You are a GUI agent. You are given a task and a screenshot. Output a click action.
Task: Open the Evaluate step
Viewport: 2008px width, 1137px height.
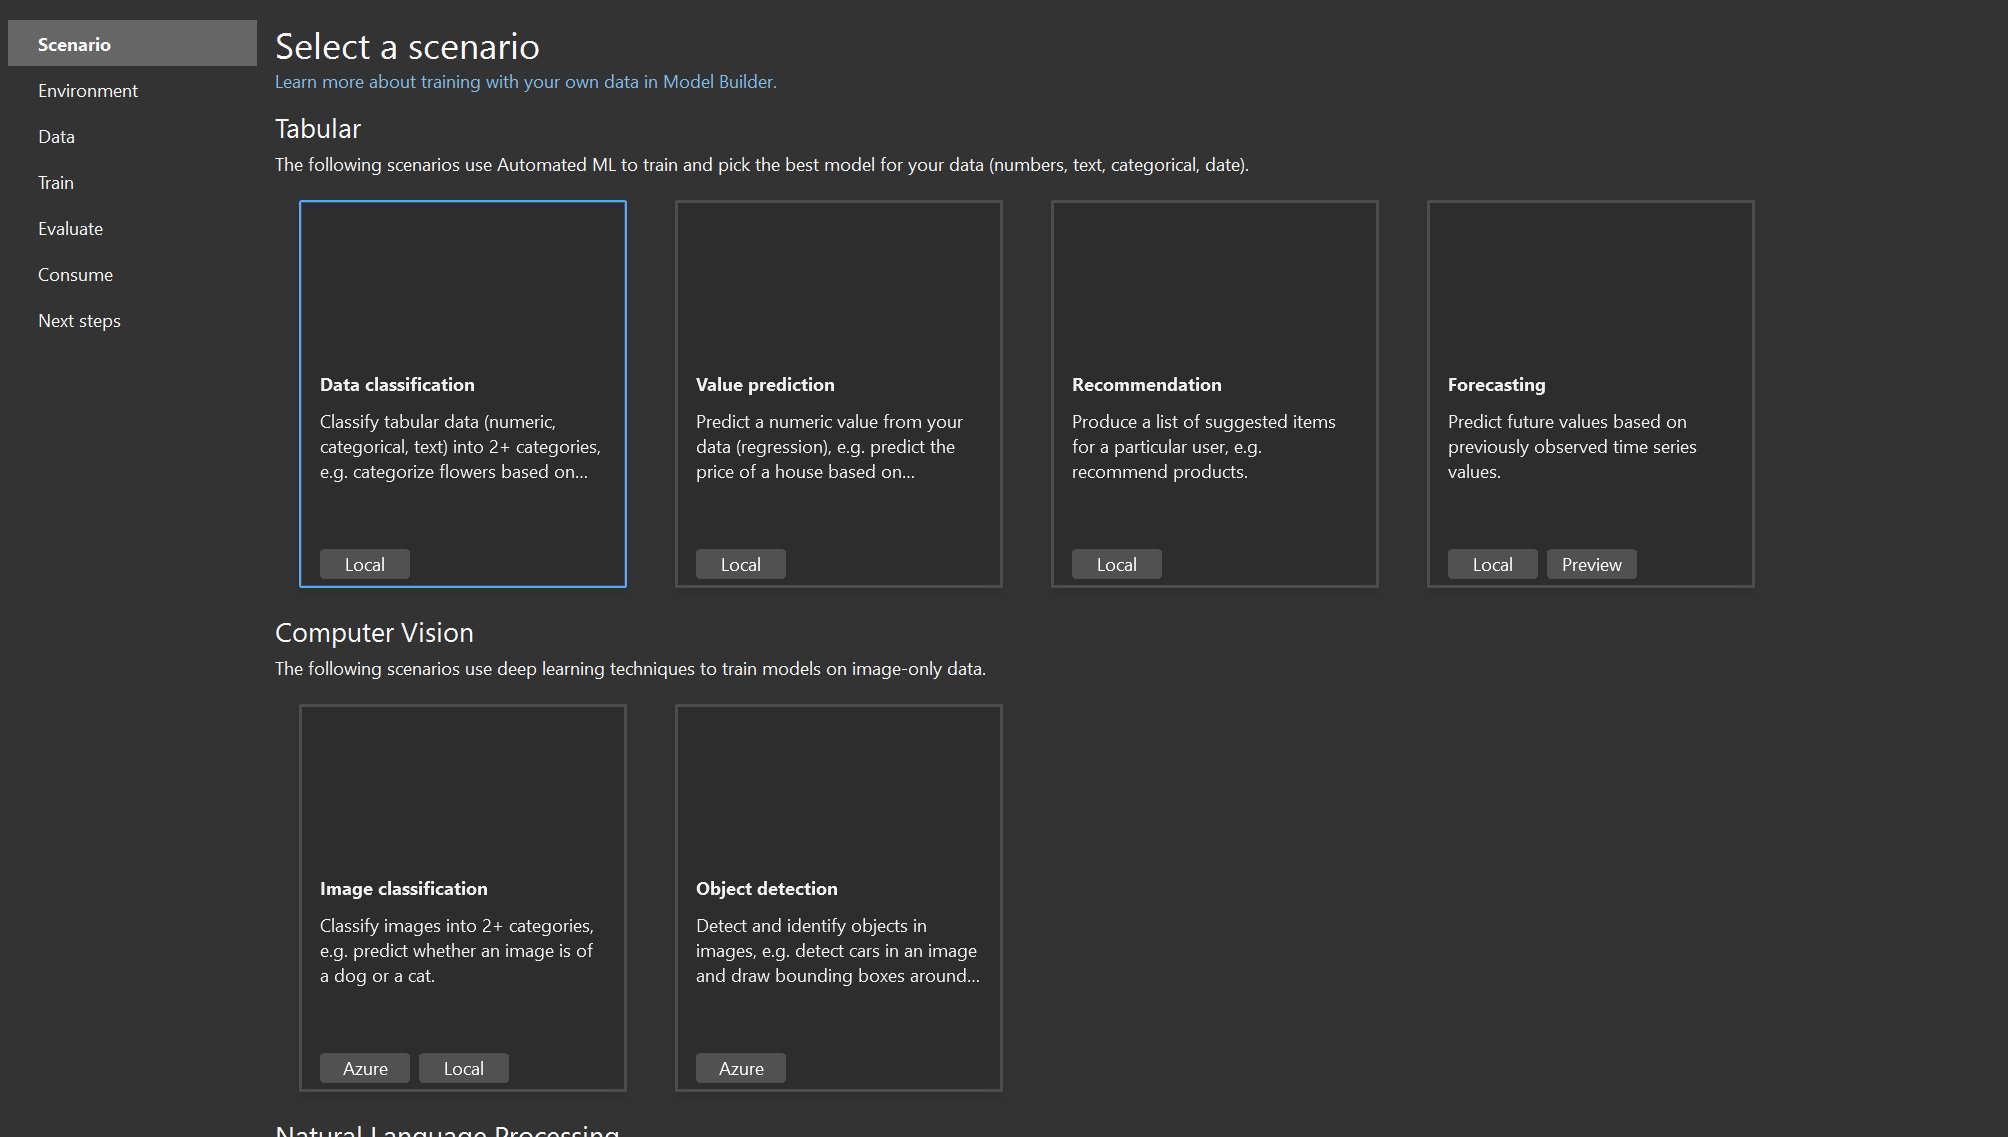pos(70,228)
